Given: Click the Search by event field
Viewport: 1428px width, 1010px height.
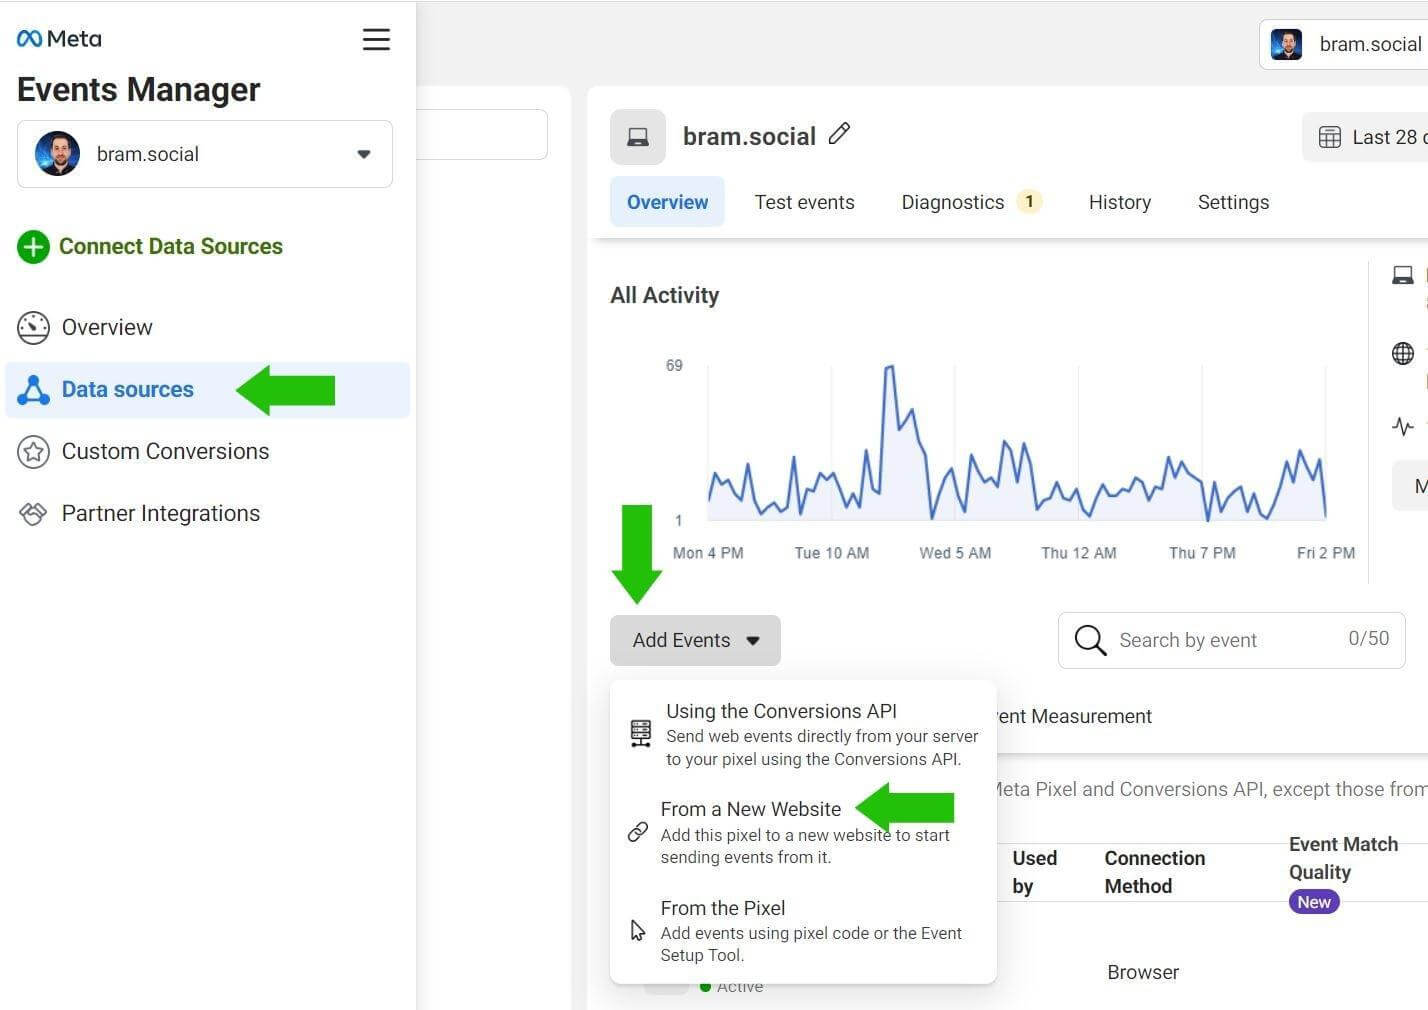Looking at the screenshot, I should click(x=1225, y=640).
